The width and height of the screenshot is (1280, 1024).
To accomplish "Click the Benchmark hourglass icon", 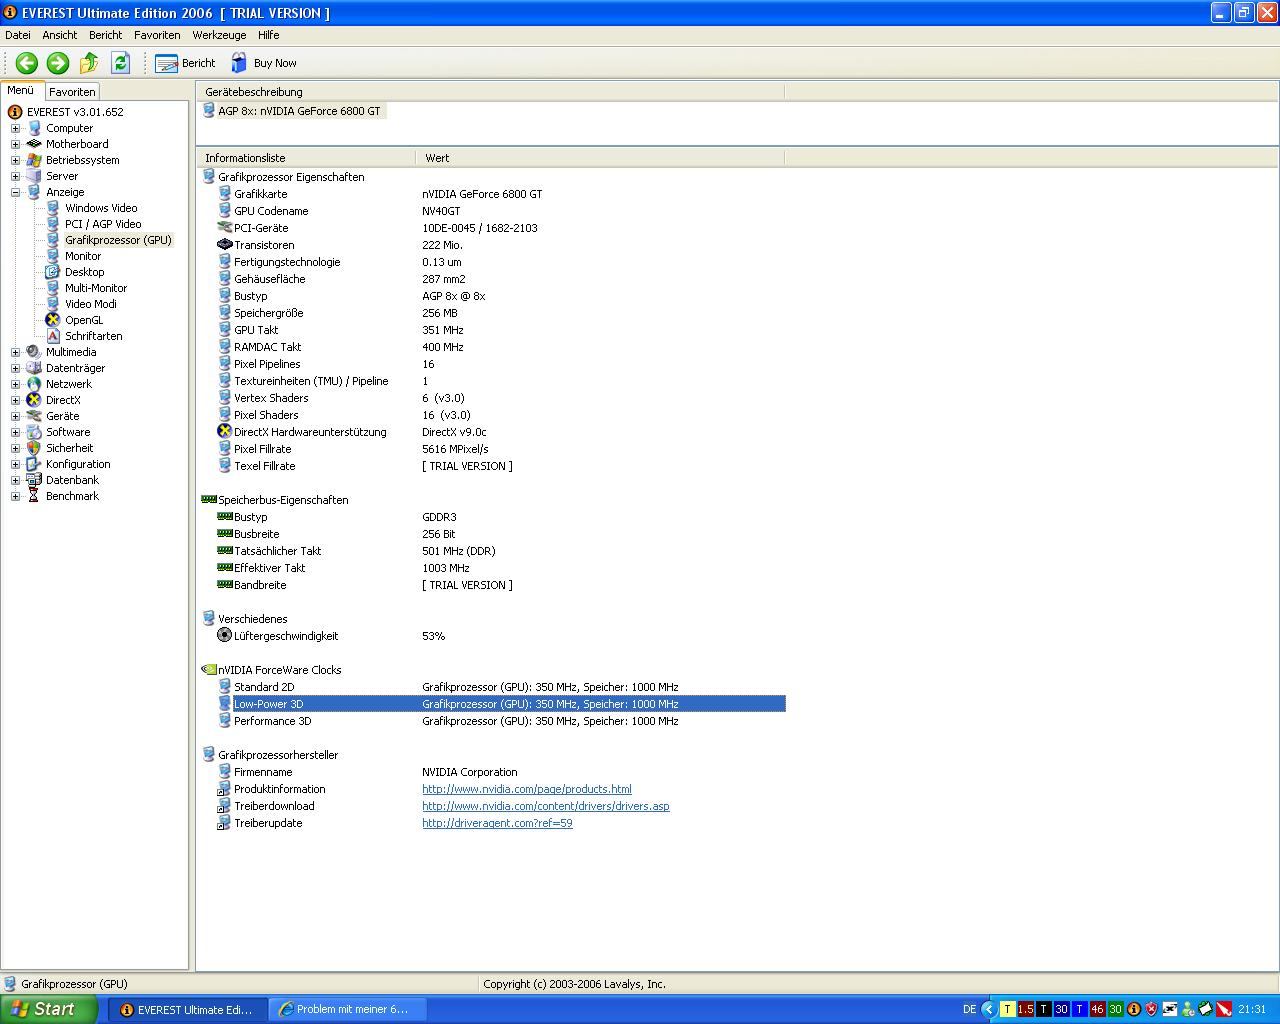I will coord(34,496).
